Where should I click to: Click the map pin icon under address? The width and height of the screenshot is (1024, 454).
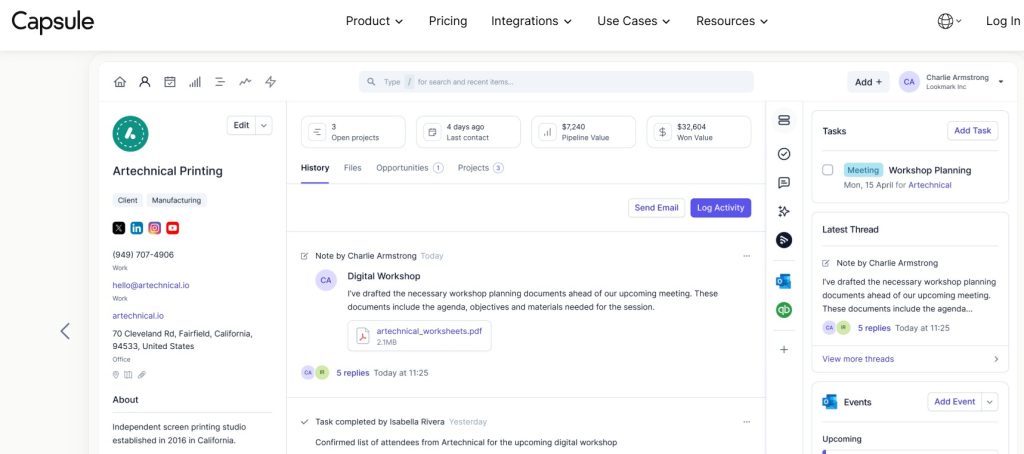116,375
